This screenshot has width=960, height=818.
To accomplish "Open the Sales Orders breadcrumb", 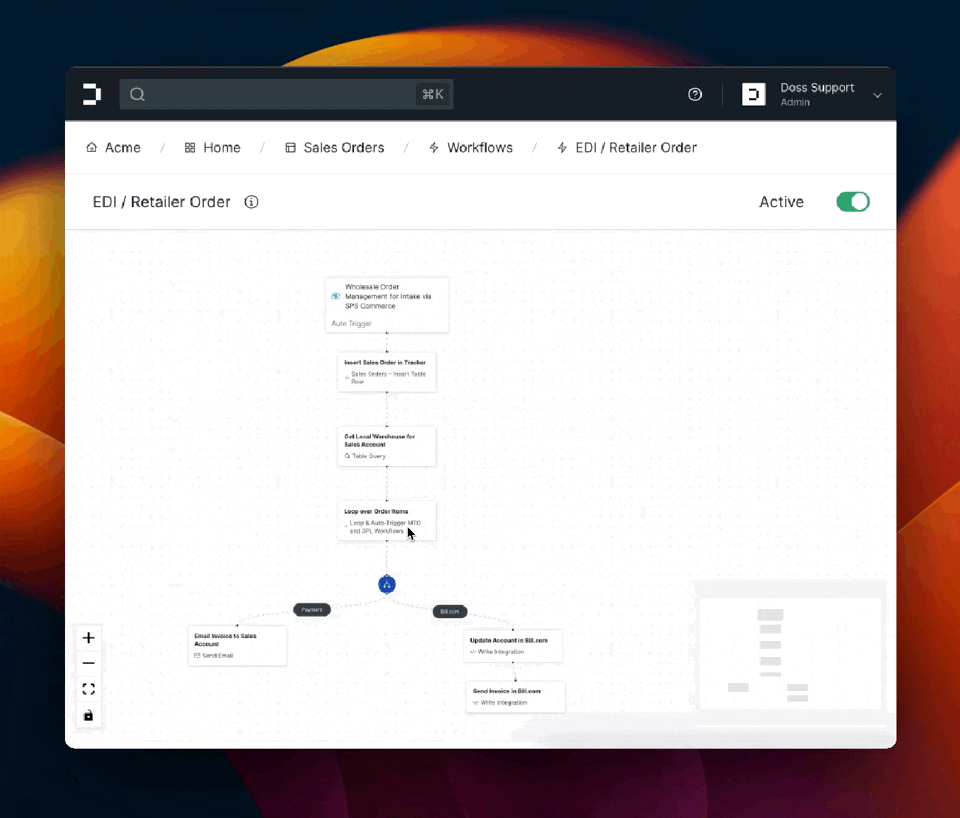I will [x=334, y=147].
